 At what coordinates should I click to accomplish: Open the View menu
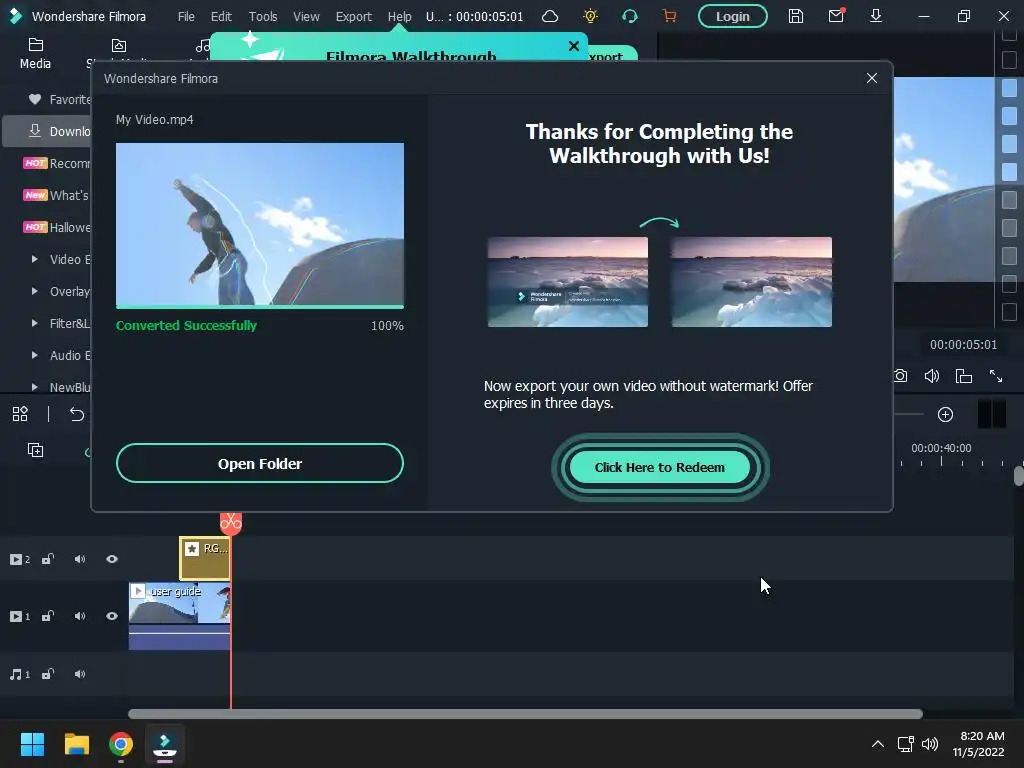point(306,16)
